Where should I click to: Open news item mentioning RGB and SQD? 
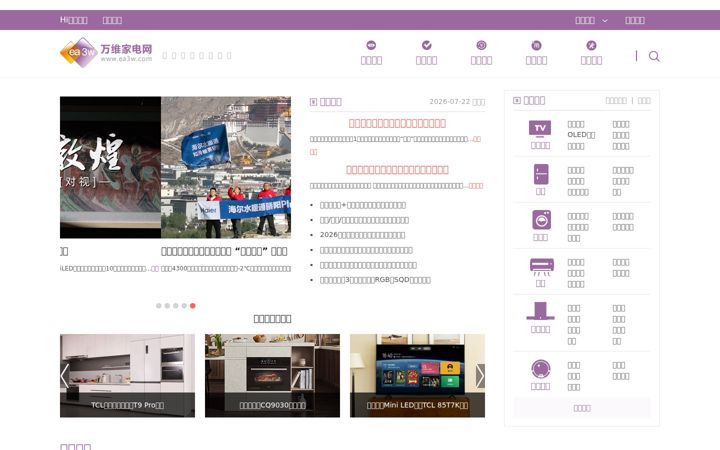tap(375, 280)
